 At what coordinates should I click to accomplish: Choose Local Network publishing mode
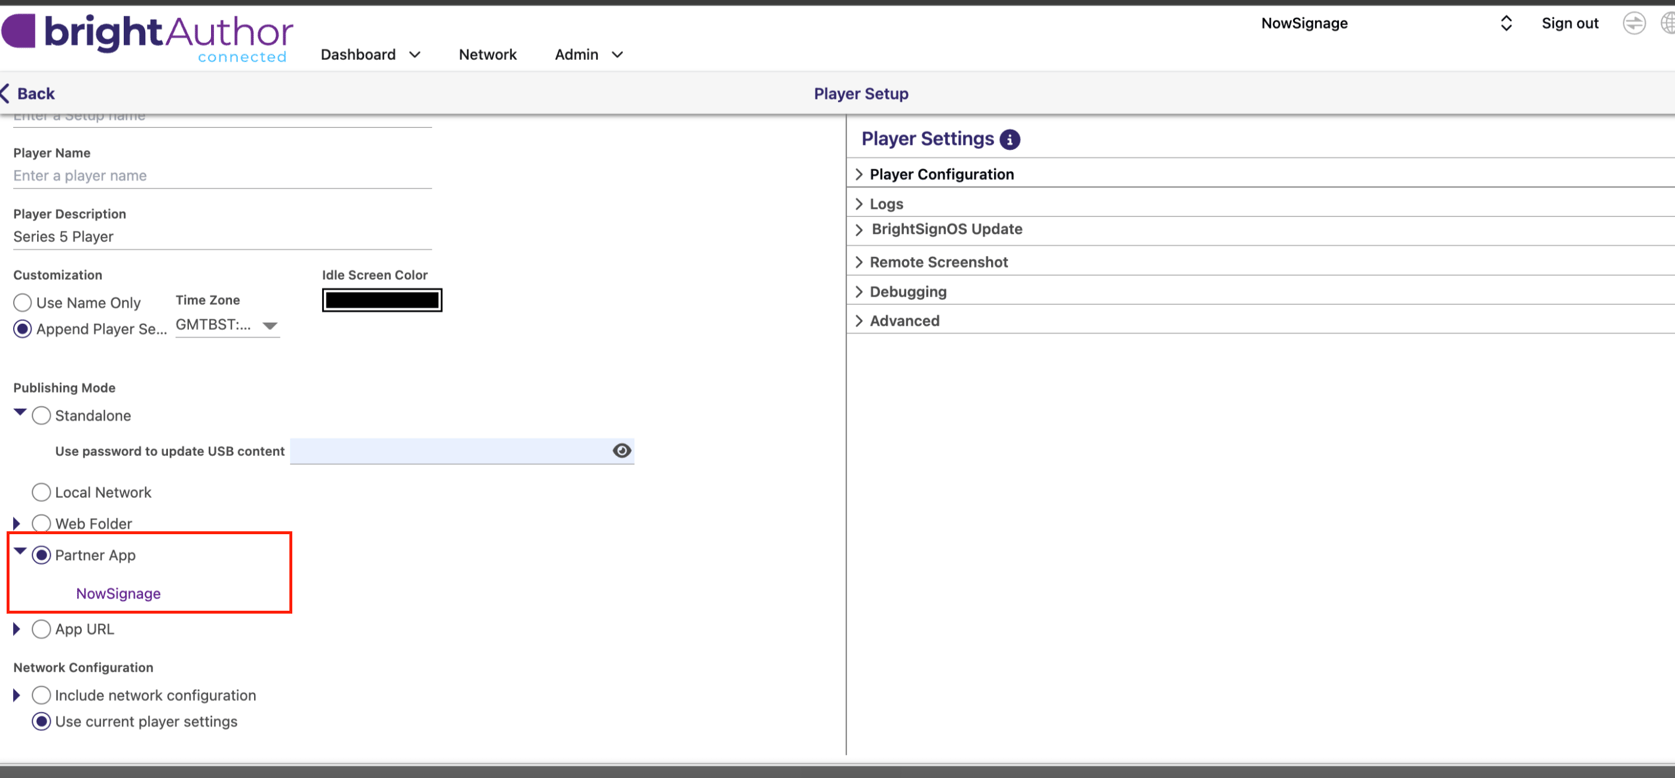(x=41, y=492)
